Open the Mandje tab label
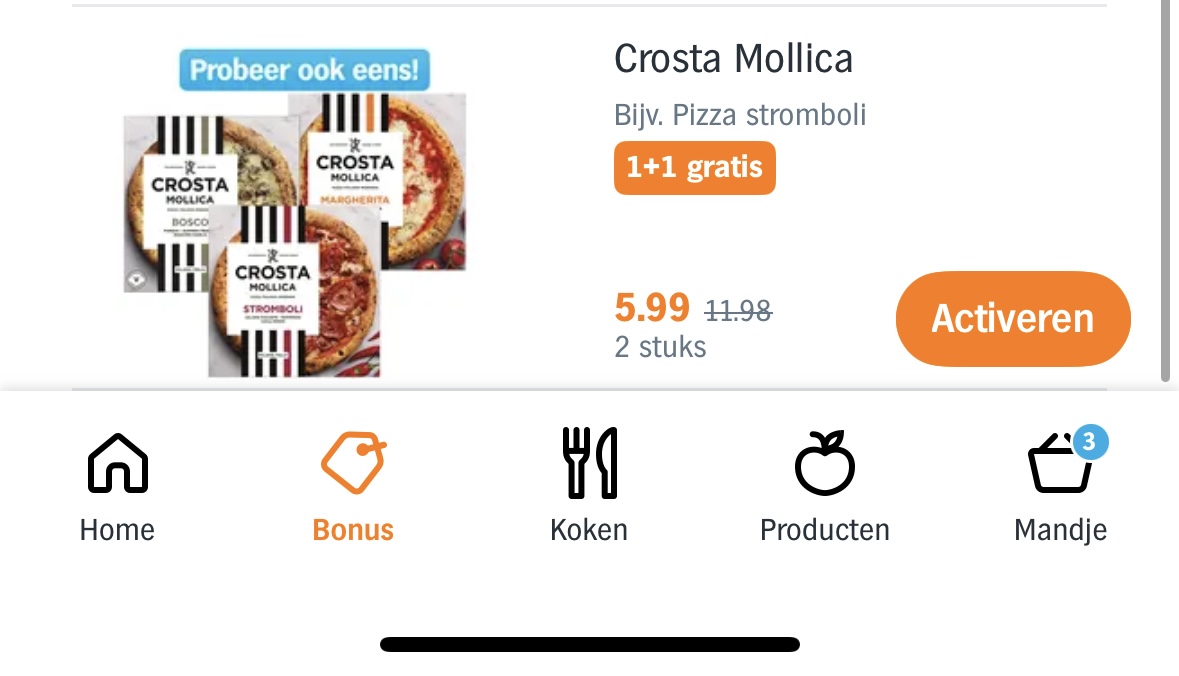1179x676 pixels. (x=1060, y=529)
